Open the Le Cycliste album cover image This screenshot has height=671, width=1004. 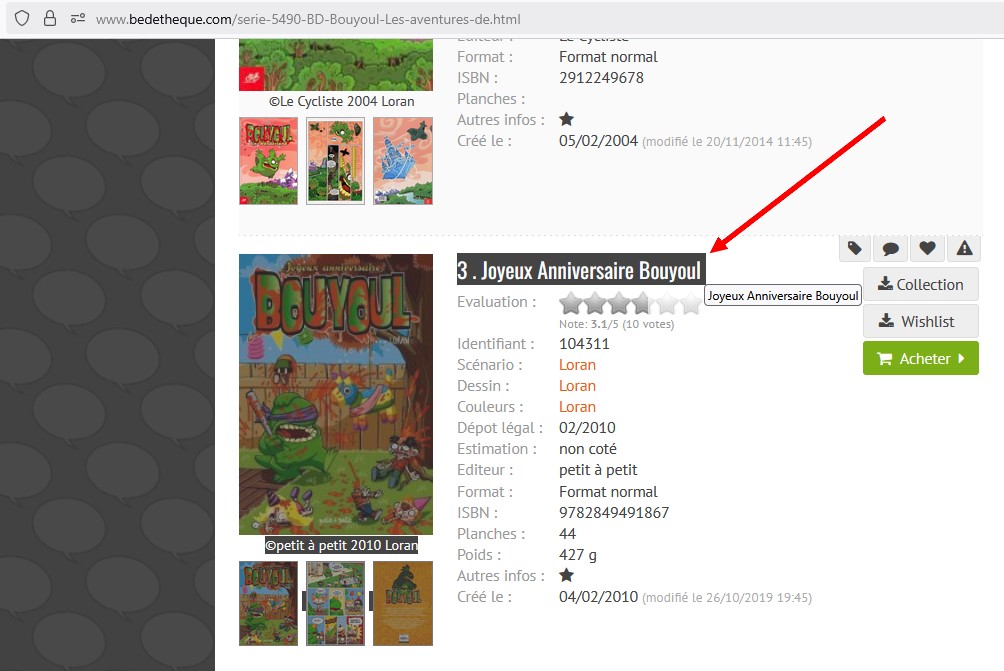(336, 65)
